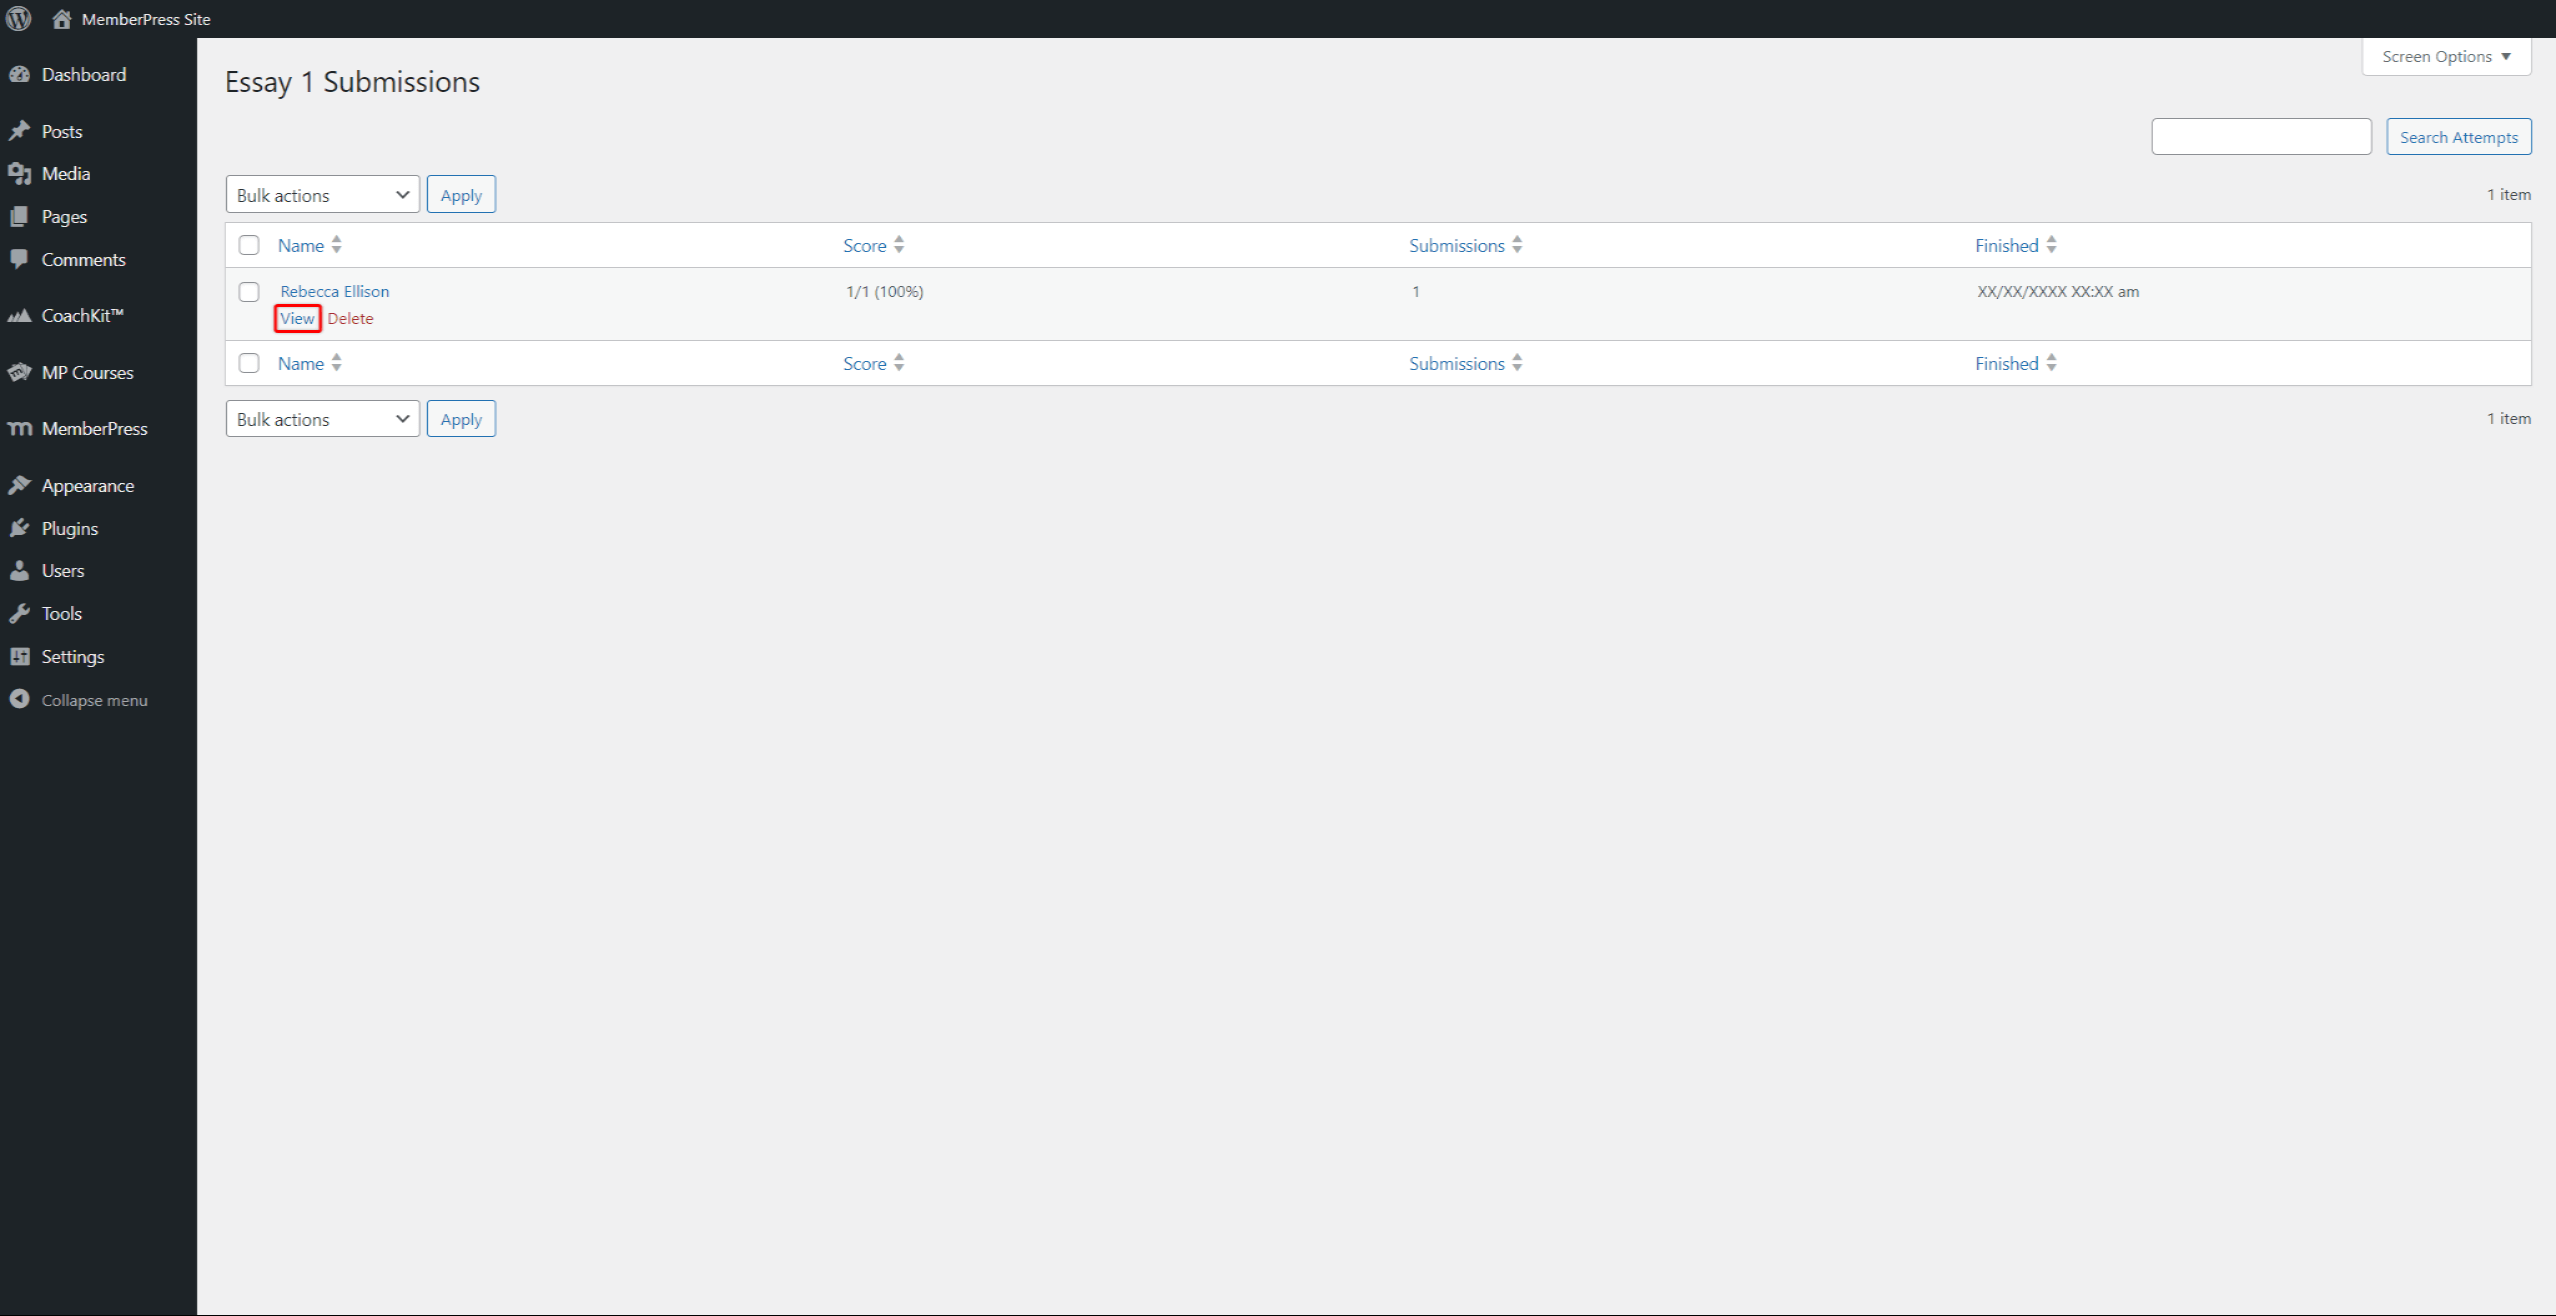The width and height of the screenshot is (2556, 1316).
Task: Open Media library
Action: (x=67, y=173)
